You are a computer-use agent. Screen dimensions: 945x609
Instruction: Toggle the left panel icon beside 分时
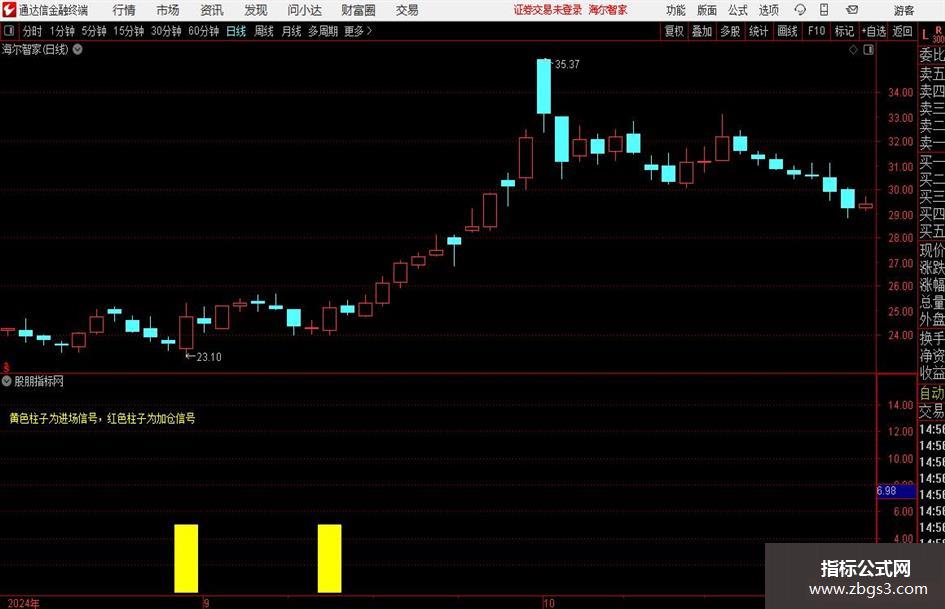(x=9, y=31)
